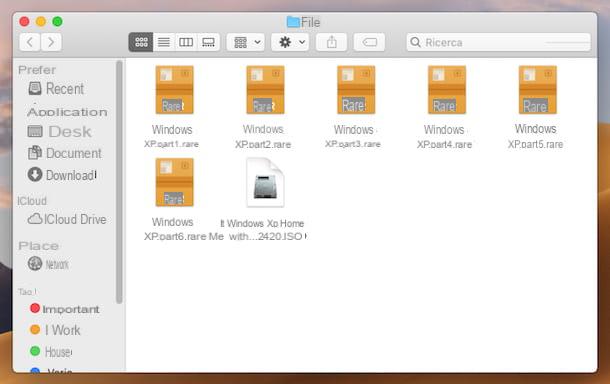610x384 pixels.
Task: Open the gear action menu
Action: [x=290, y=42]
